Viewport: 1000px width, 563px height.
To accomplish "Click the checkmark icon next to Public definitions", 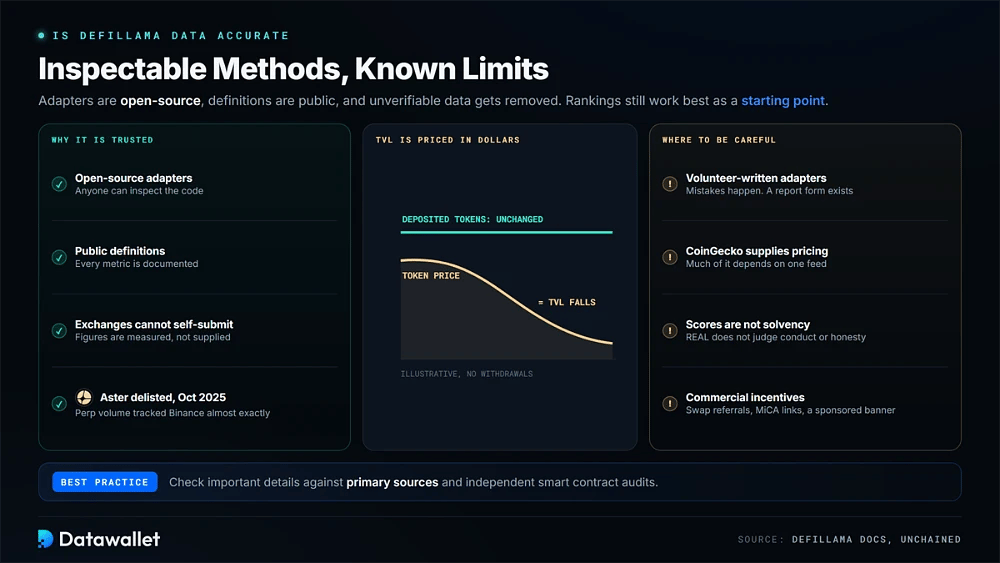I will click(x=59, y=257).
